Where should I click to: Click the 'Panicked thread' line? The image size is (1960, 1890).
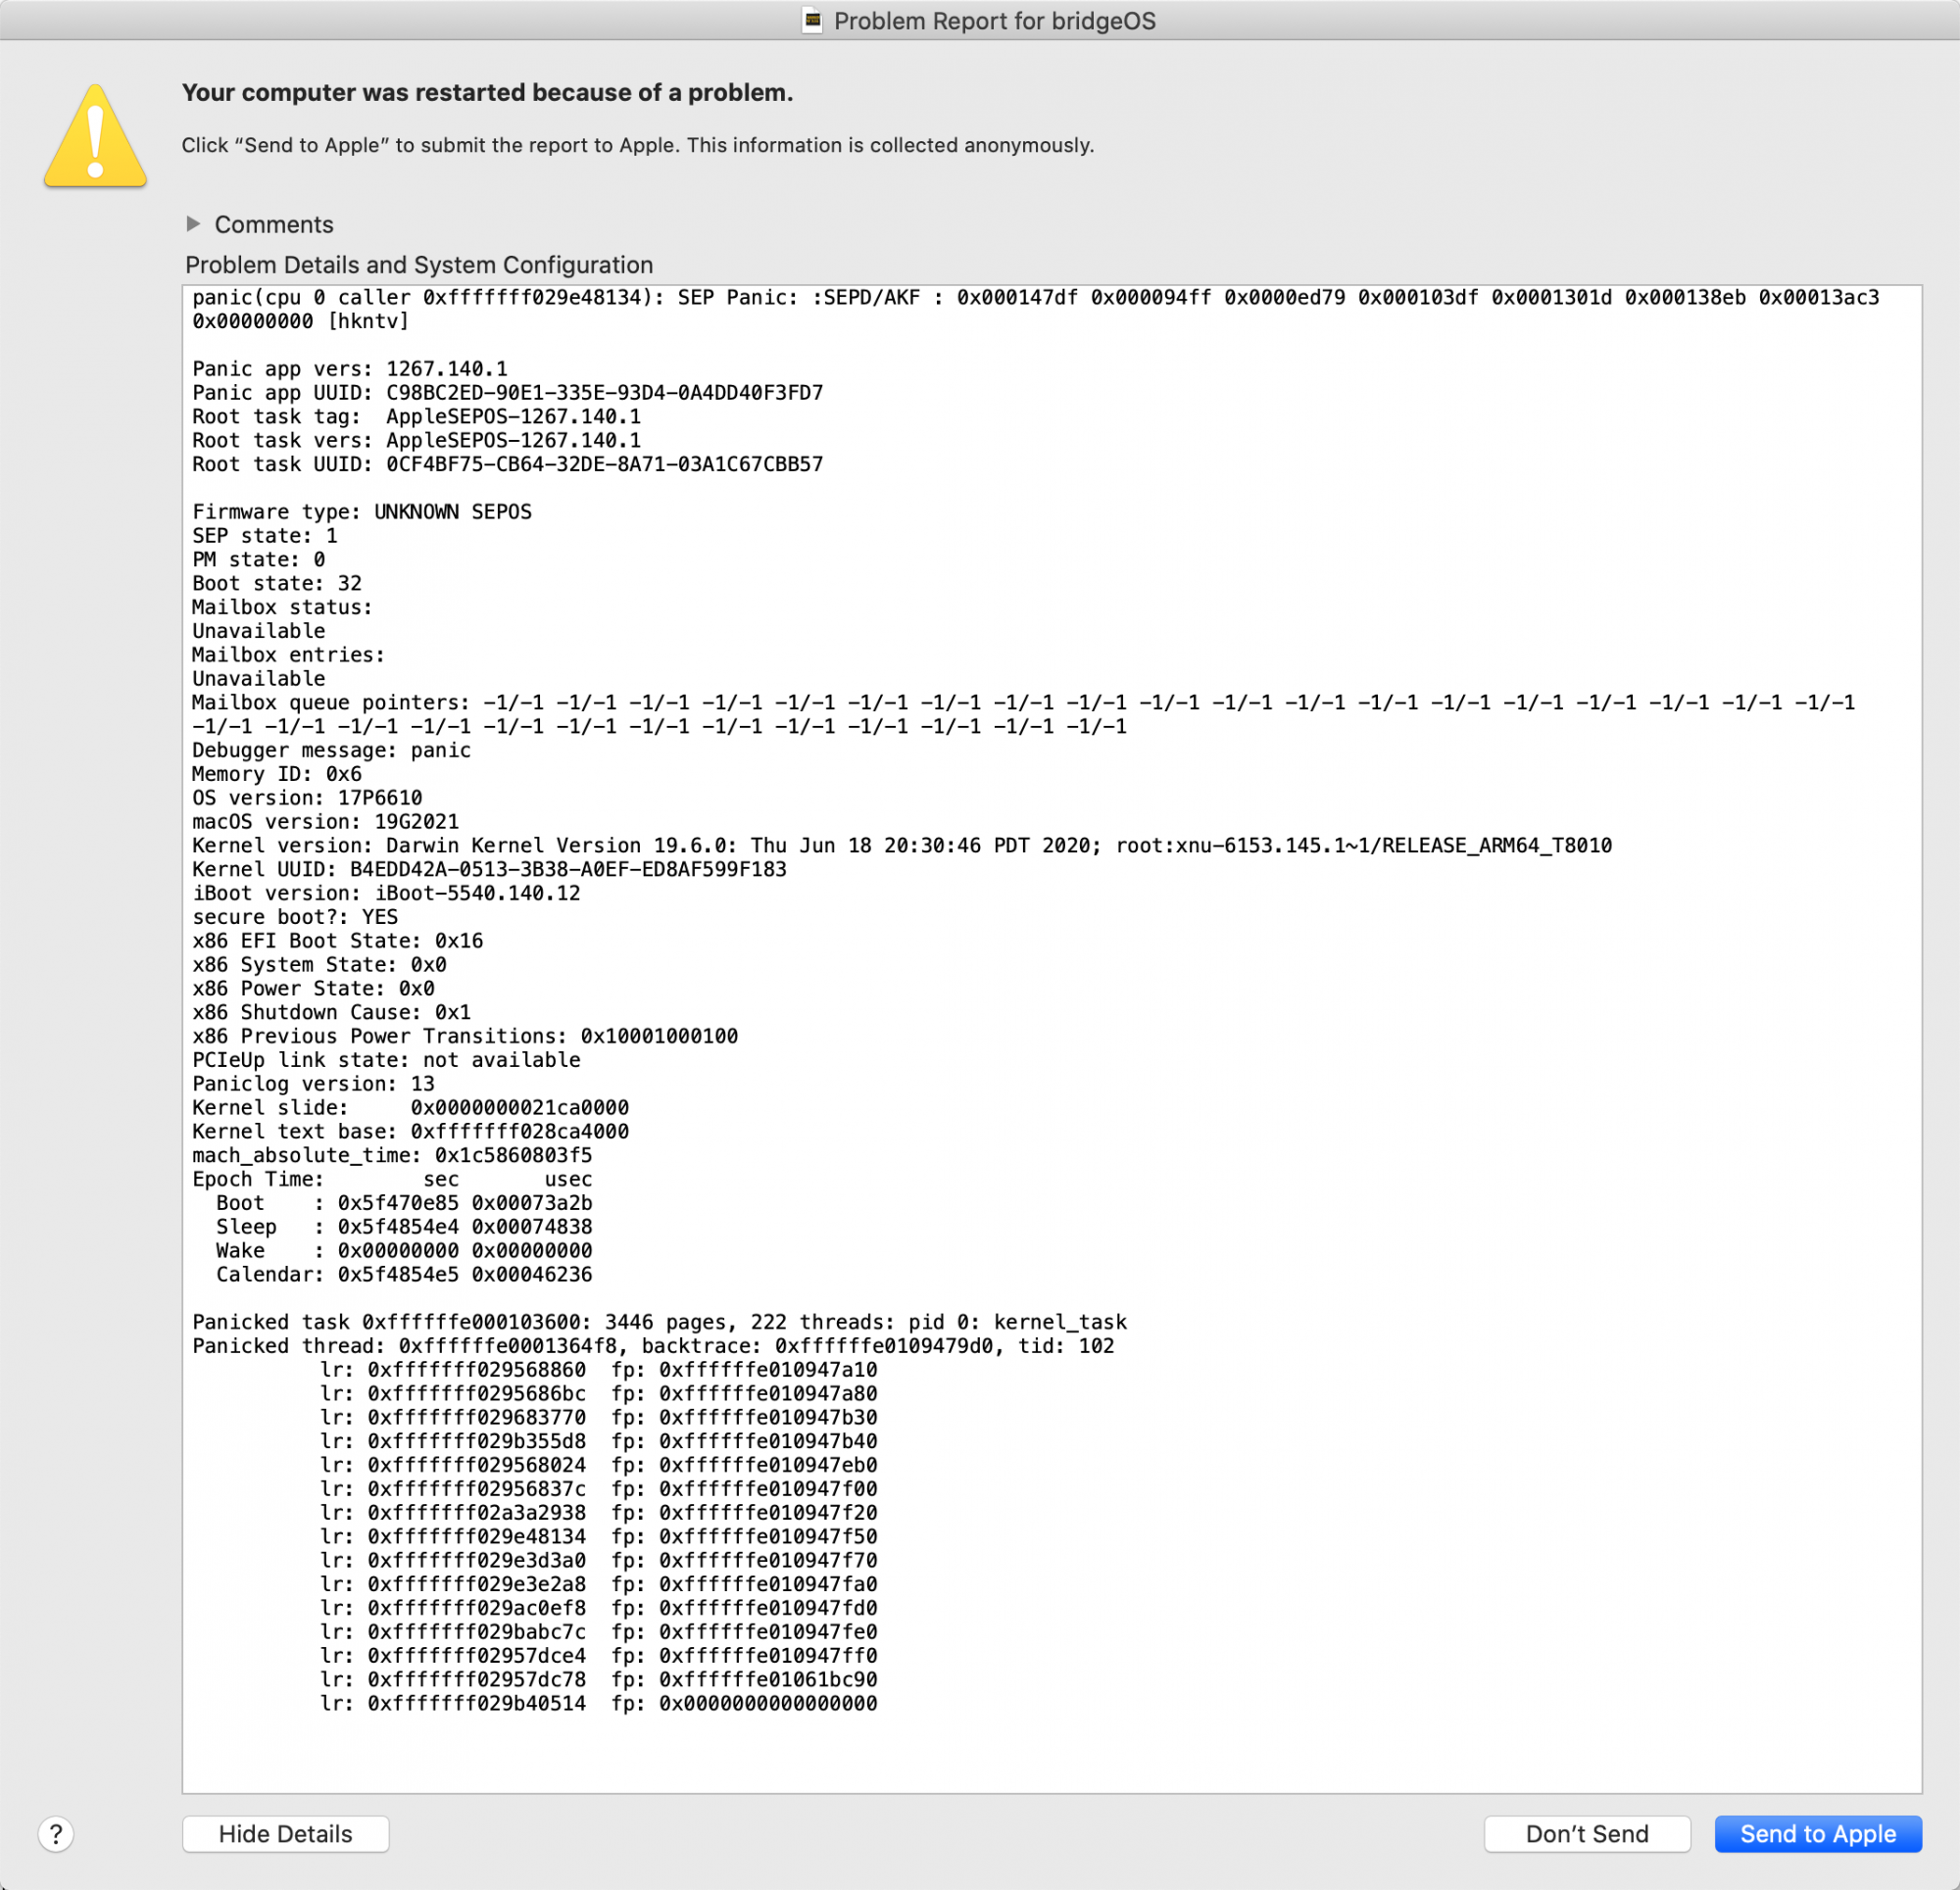653,1347
